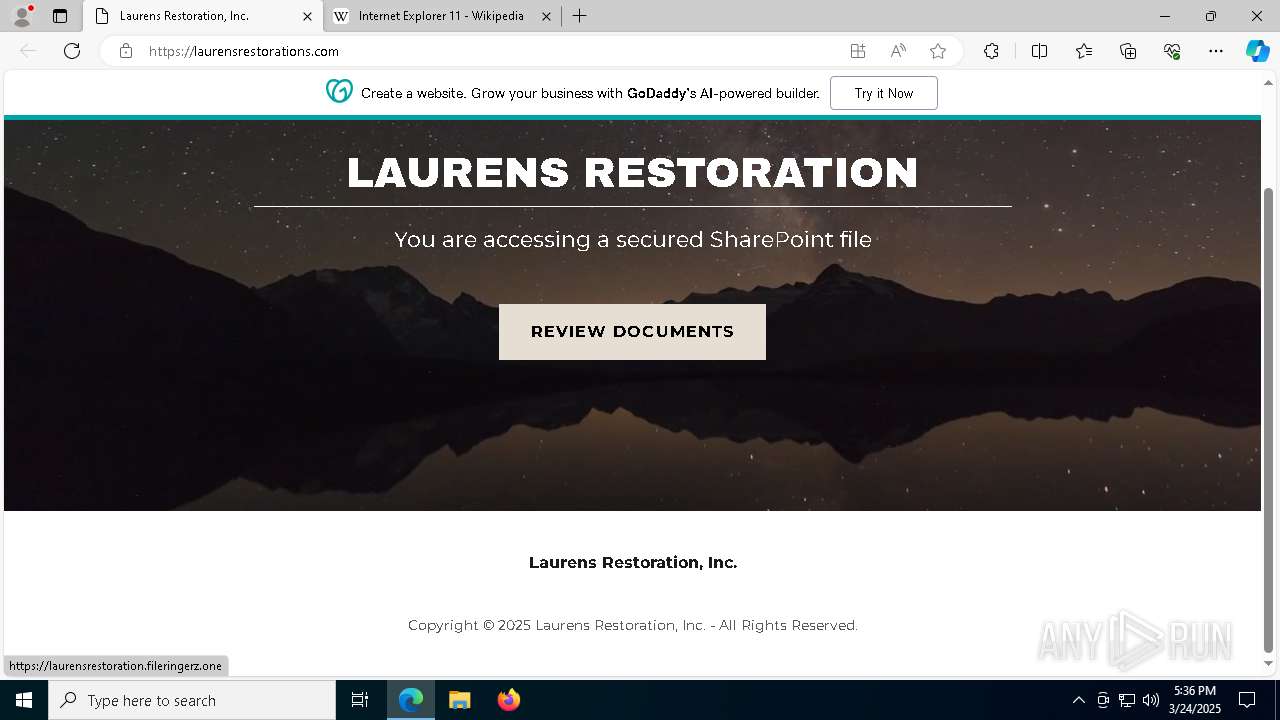Click the Copyright © 2025 footer text

[633, 625]
